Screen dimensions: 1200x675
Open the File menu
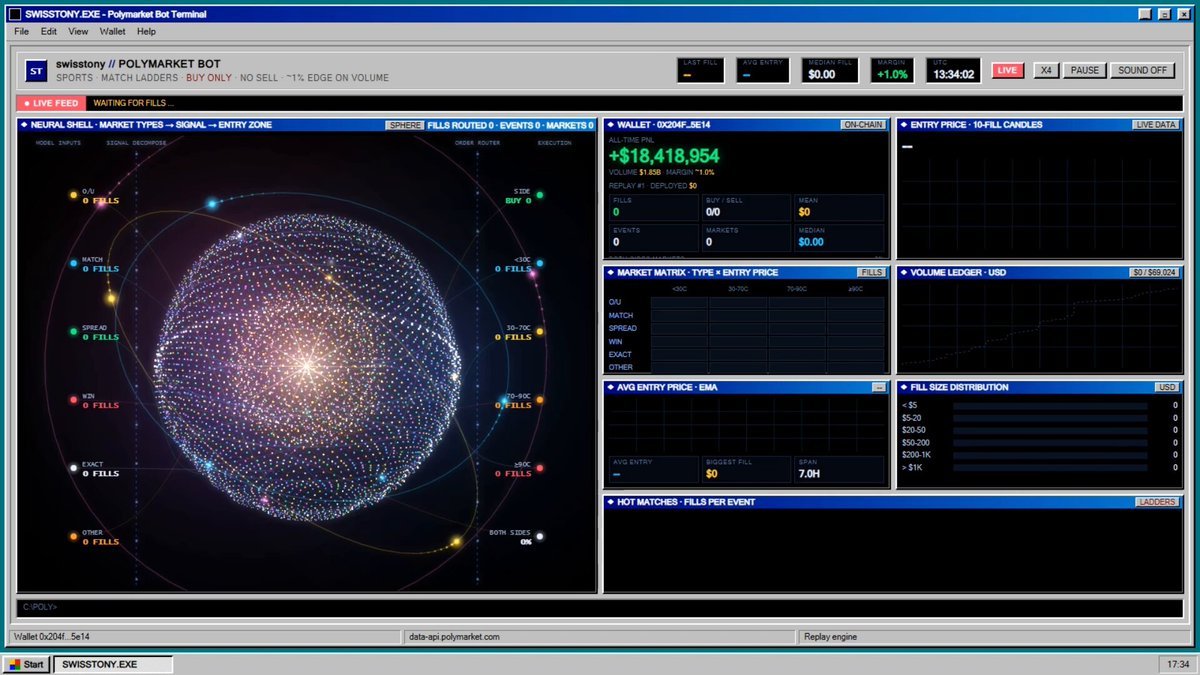(x=22, y=32)
